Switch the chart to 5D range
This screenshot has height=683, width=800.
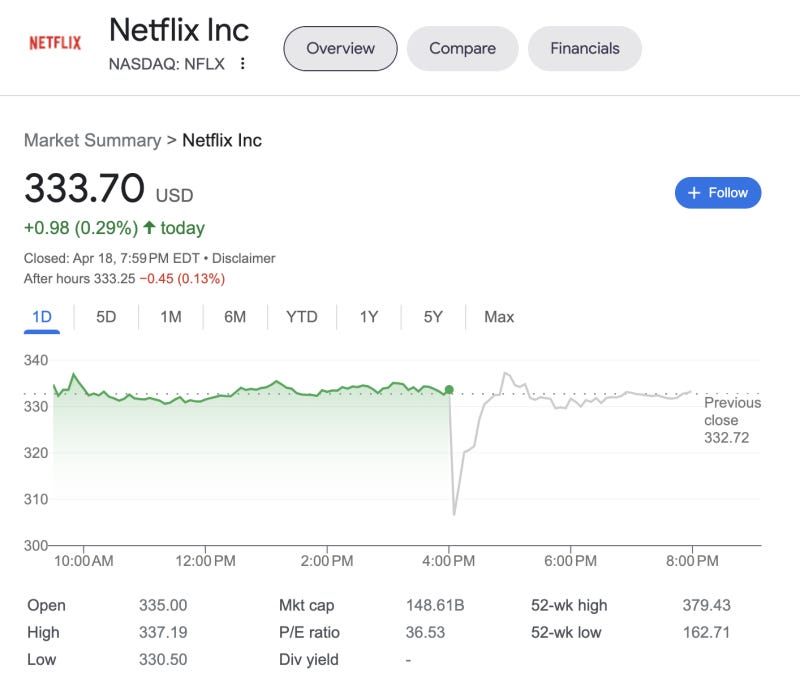point(106,317)
